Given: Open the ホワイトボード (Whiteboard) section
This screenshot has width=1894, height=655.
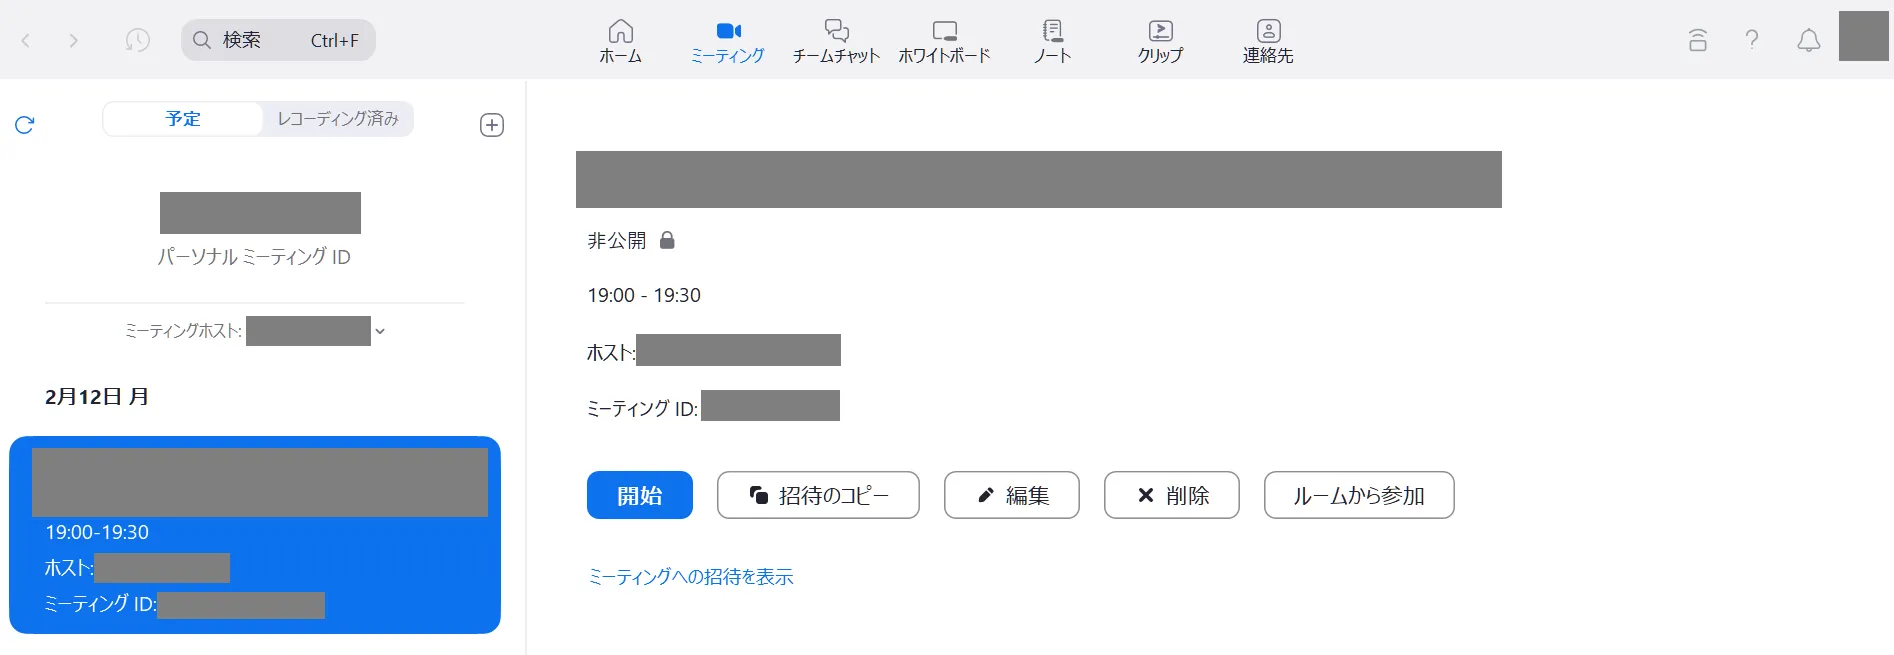Looking at the screenshot, I should click(x=944, y=41).
